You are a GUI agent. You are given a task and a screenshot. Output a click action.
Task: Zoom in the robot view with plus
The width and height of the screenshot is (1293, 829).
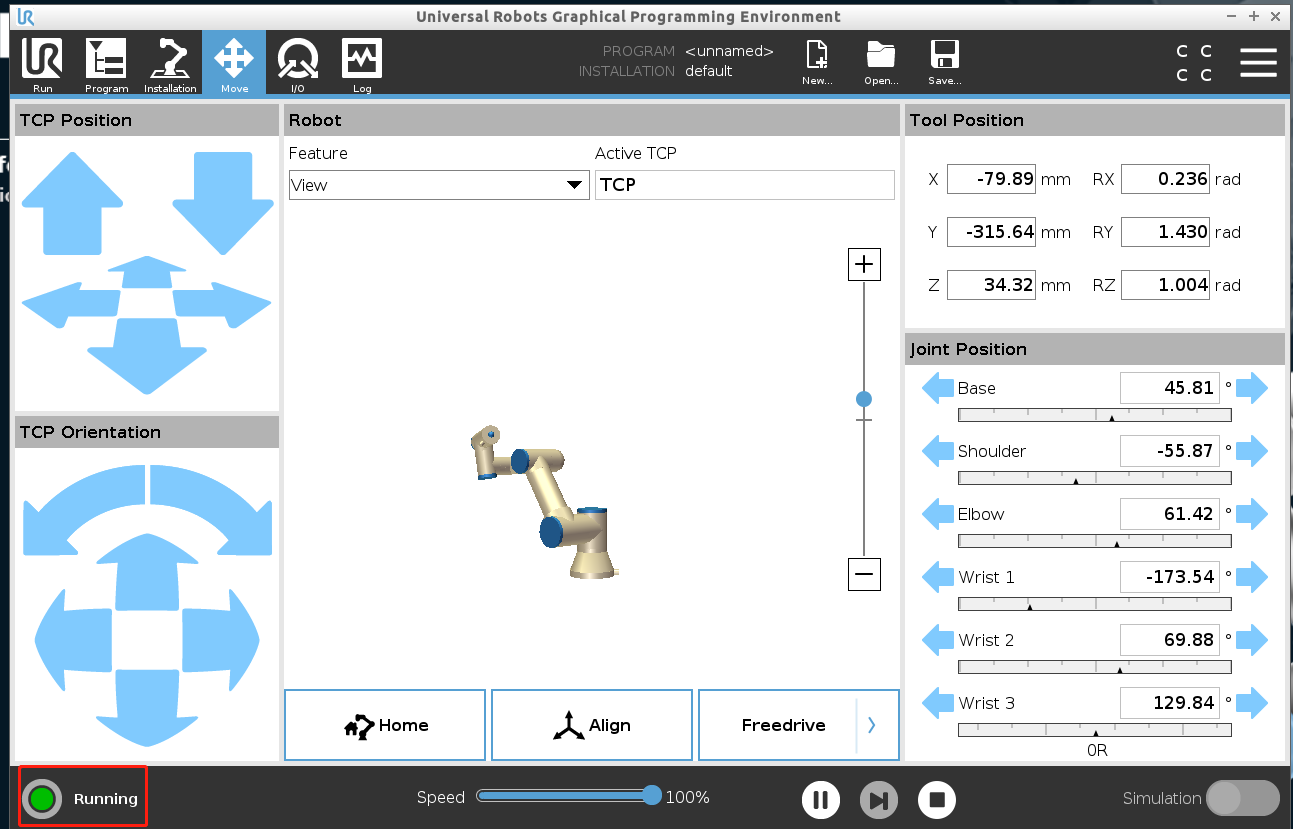tap(864, 265)
